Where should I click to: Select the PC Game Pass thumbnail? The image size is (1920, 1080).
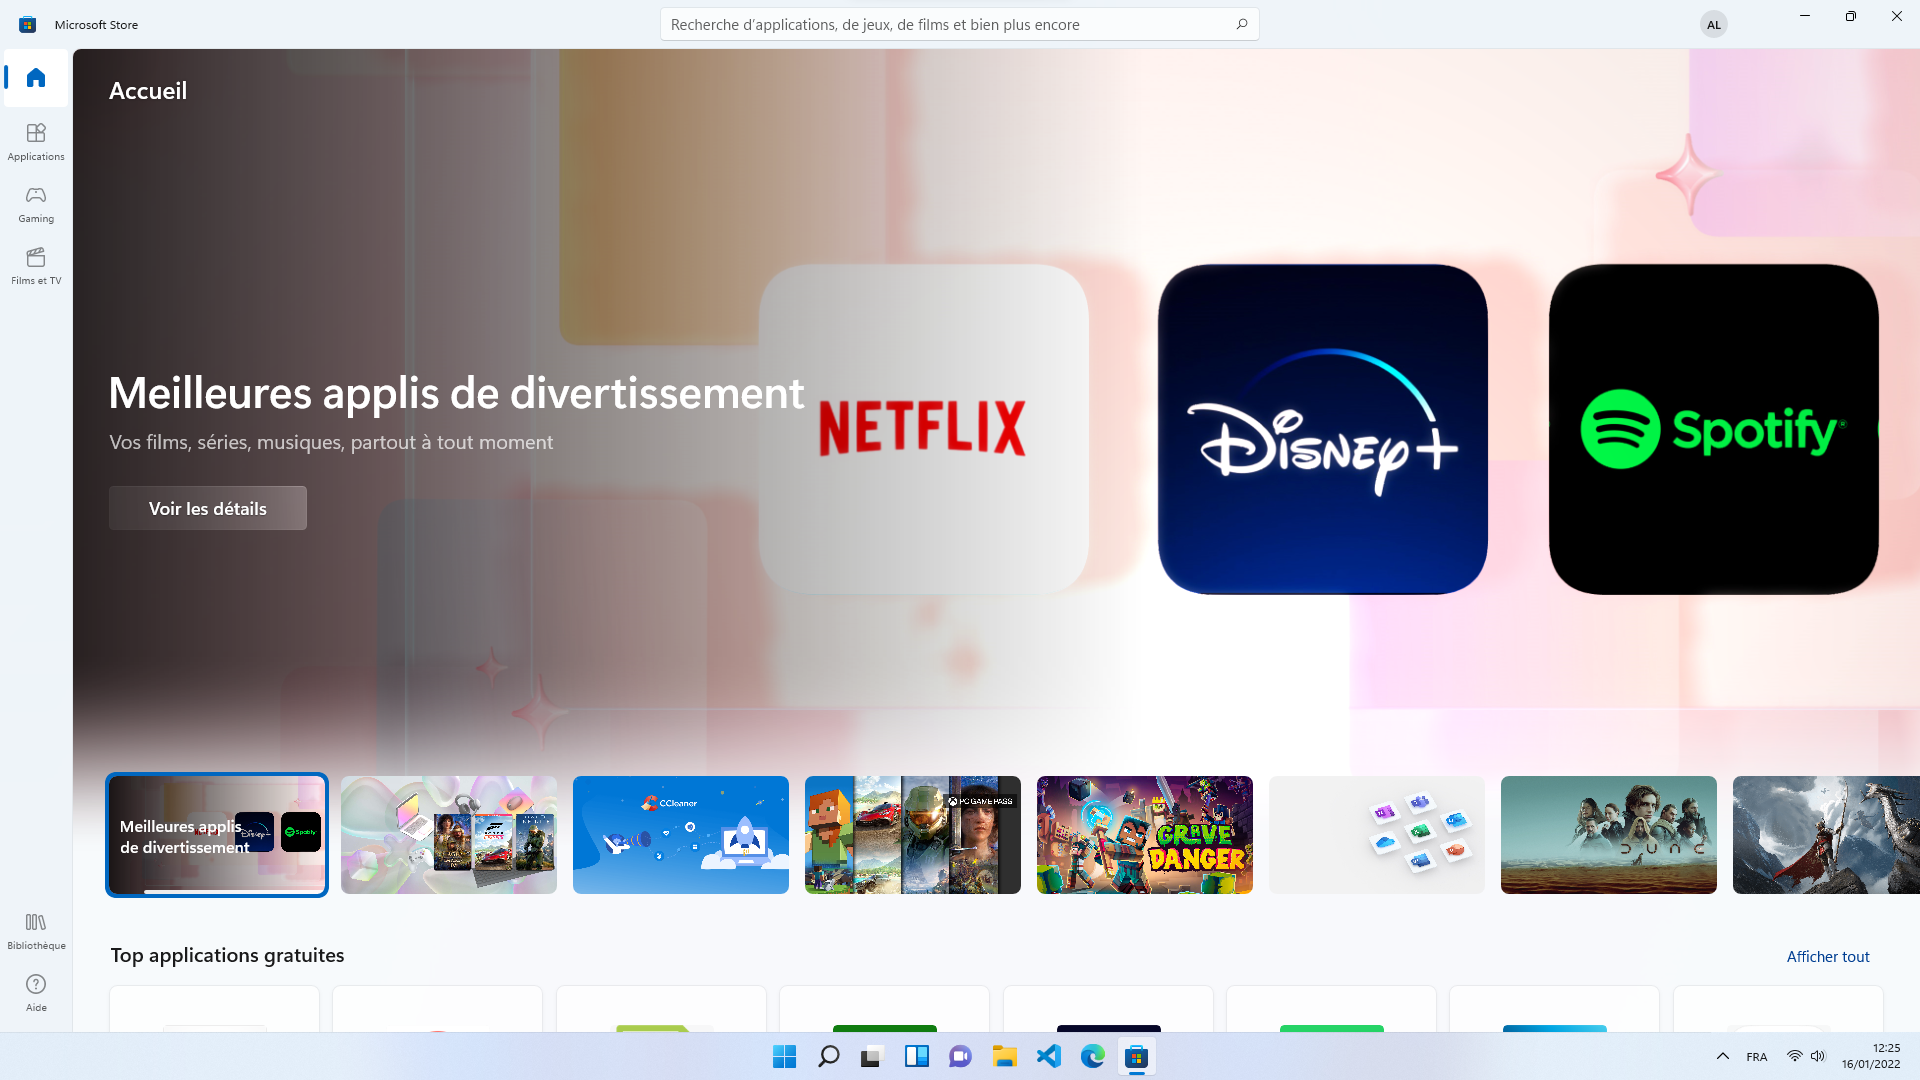click(913, 835)
